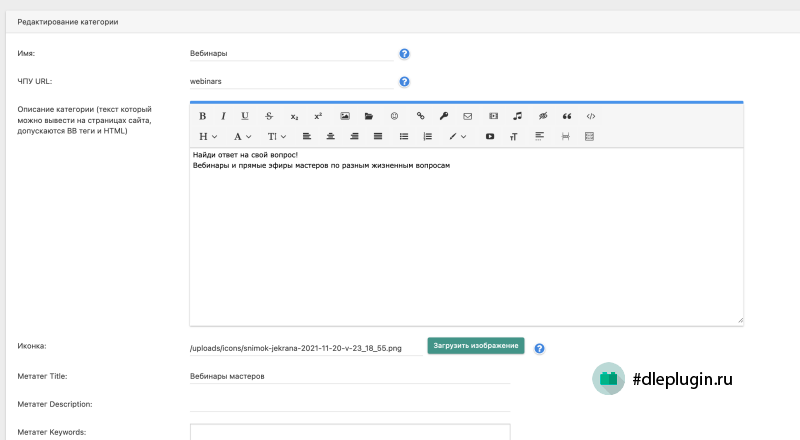Center align the text

click(x=331, y=136)
